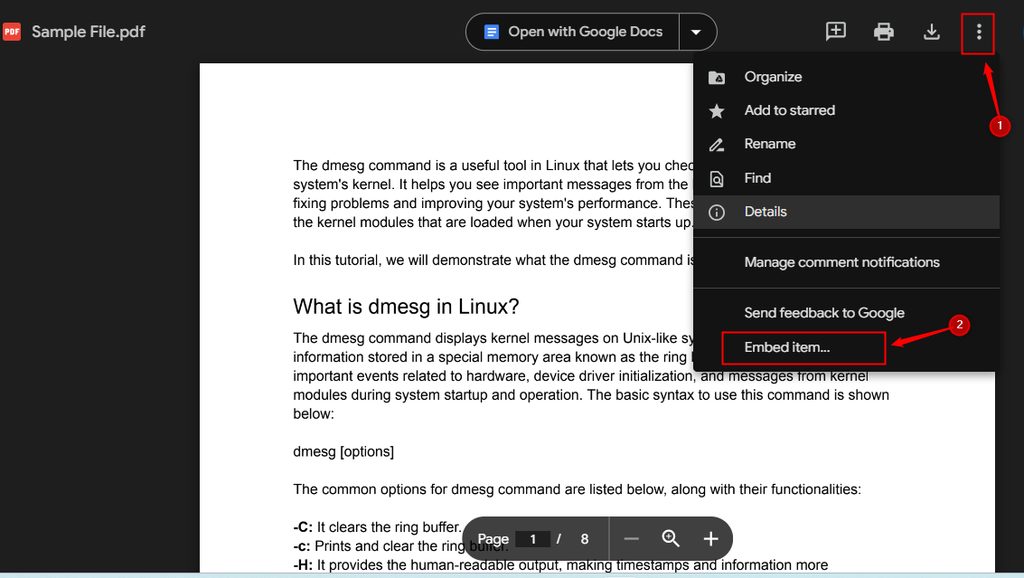Select Find in the menu
1024x578 pixels.
click(x=846, y=178)
